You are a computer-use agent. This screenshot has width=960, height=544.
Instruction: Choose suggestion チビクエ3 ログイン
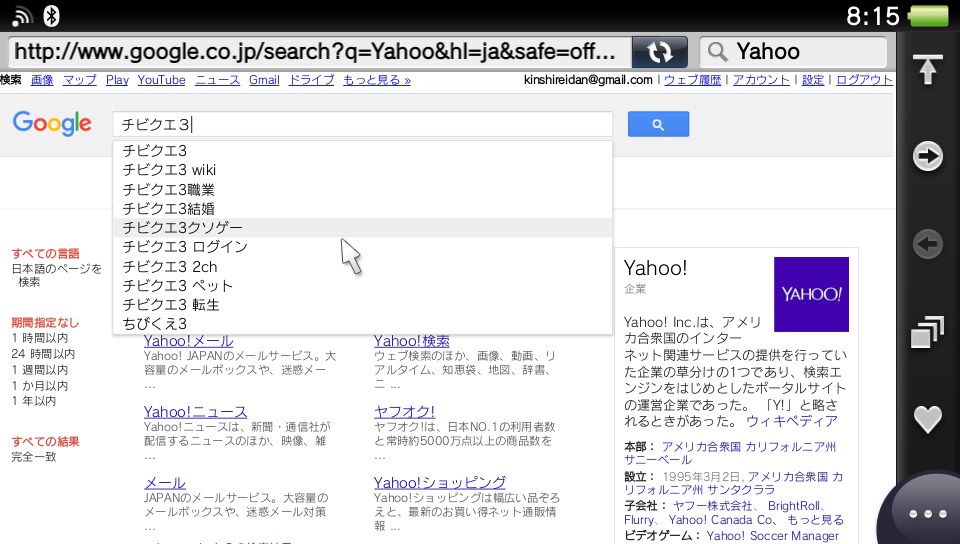click(185, 247)
